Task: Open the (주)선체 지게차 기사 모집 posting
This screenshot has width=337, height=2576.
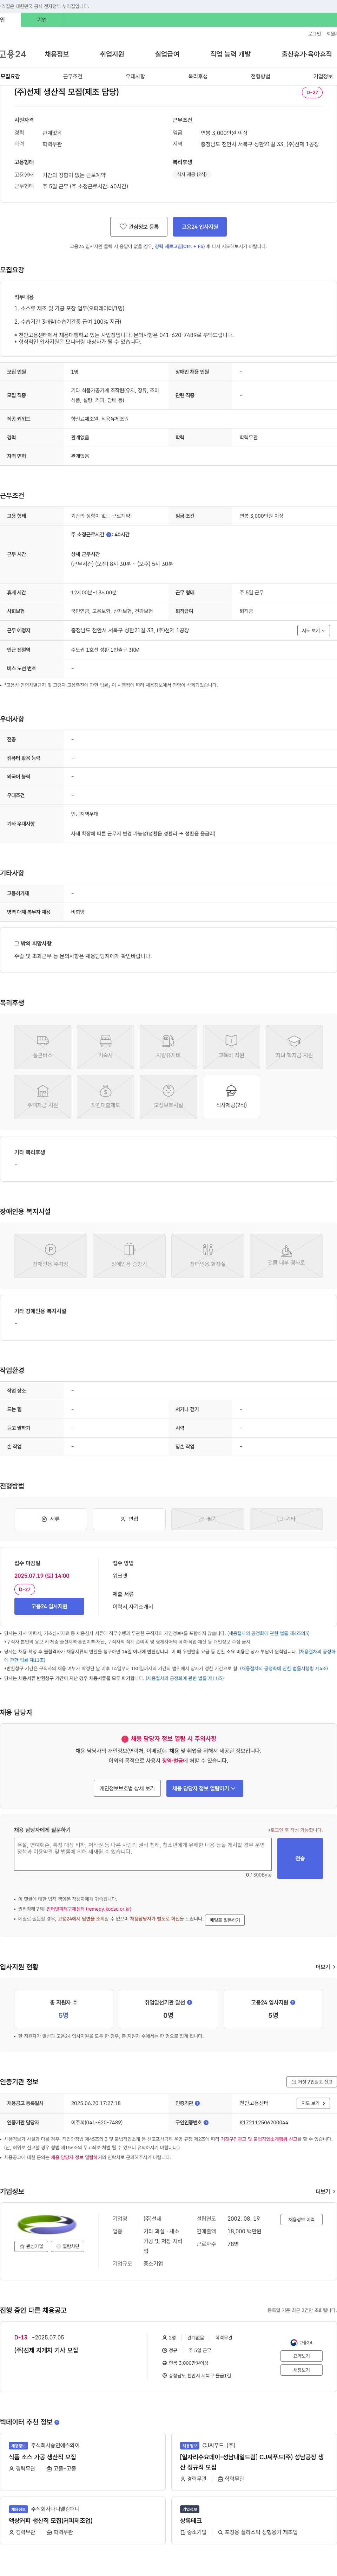Action: click(46, 2350)
